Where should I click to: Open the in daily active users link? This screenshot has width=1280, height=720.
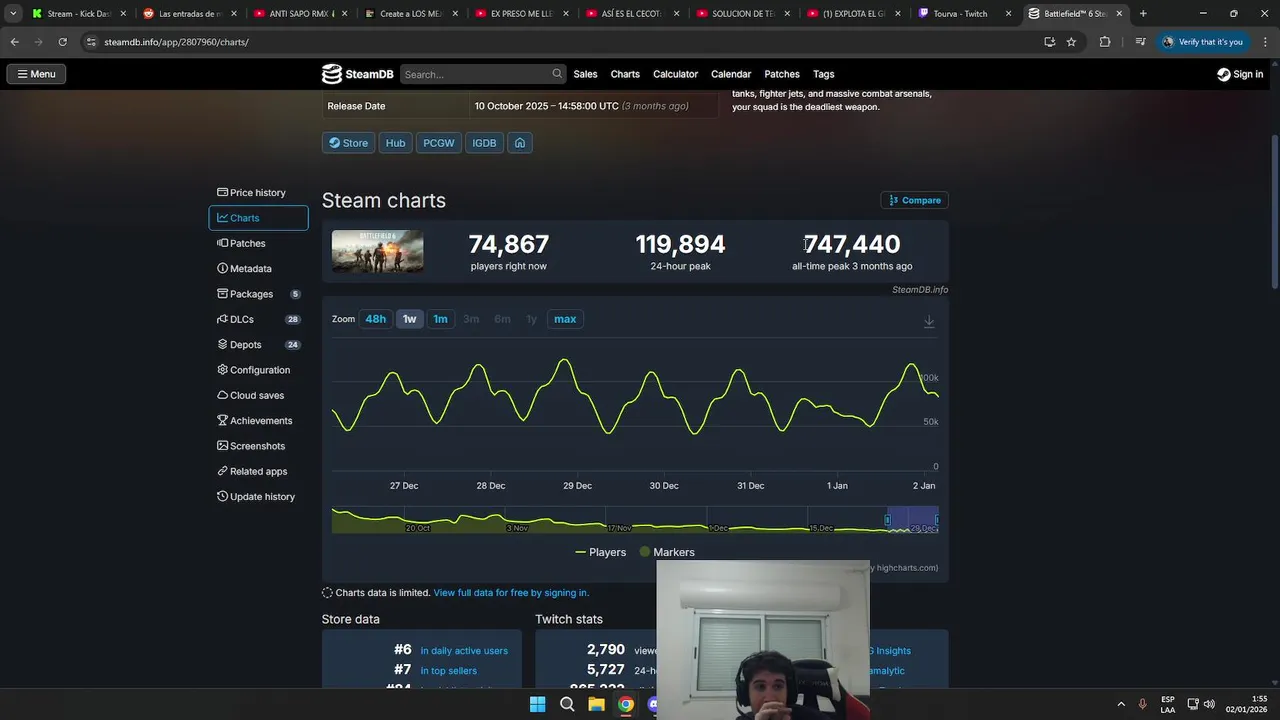tap(464, 651)
